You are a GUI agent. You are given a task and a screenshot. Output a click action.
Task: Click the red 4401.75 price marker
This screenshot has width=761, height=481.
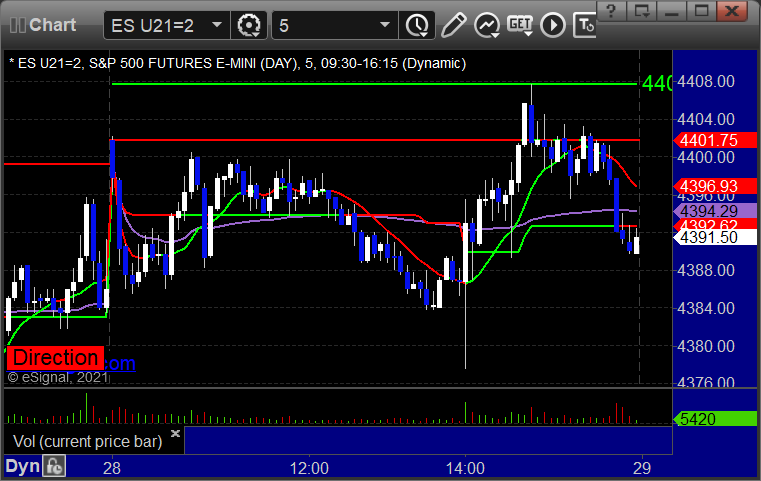(715, 140)
